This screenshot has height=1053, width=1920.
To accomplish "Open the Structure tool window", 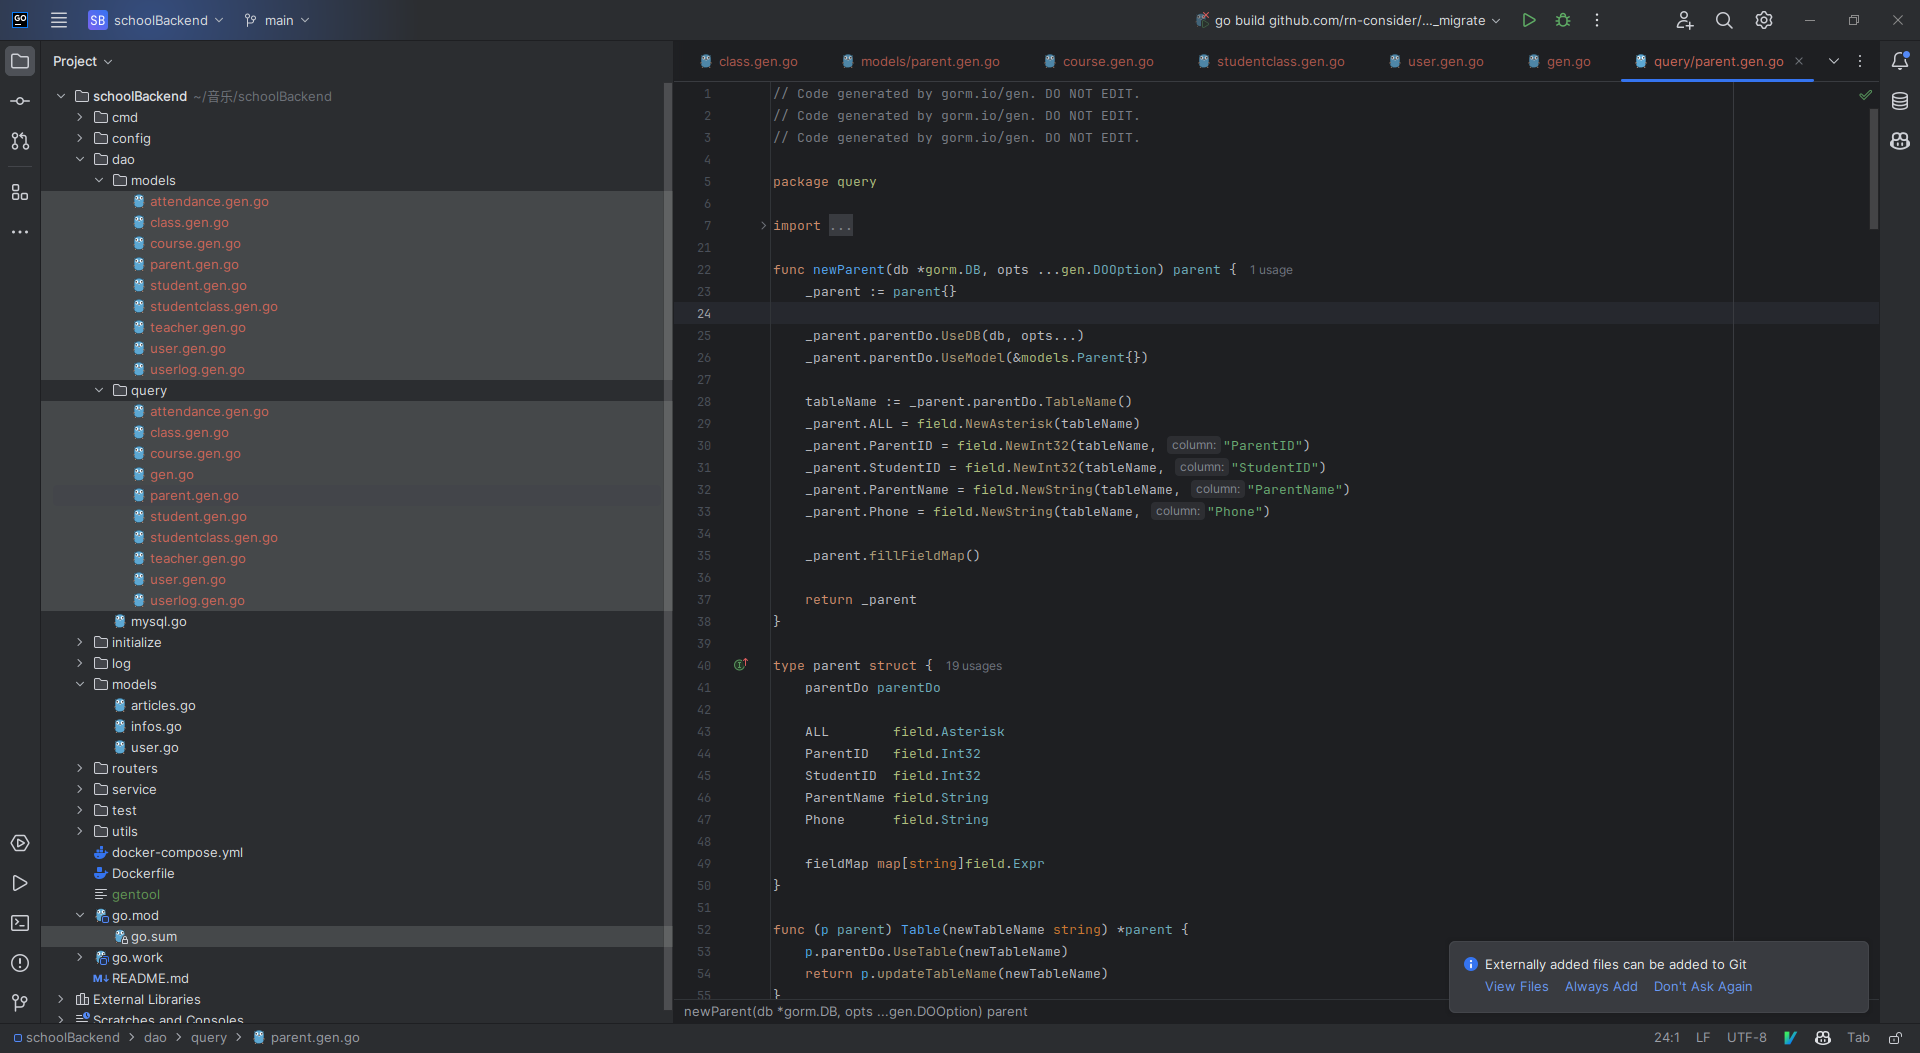I will pyautogui.click(x=20, y=192).
